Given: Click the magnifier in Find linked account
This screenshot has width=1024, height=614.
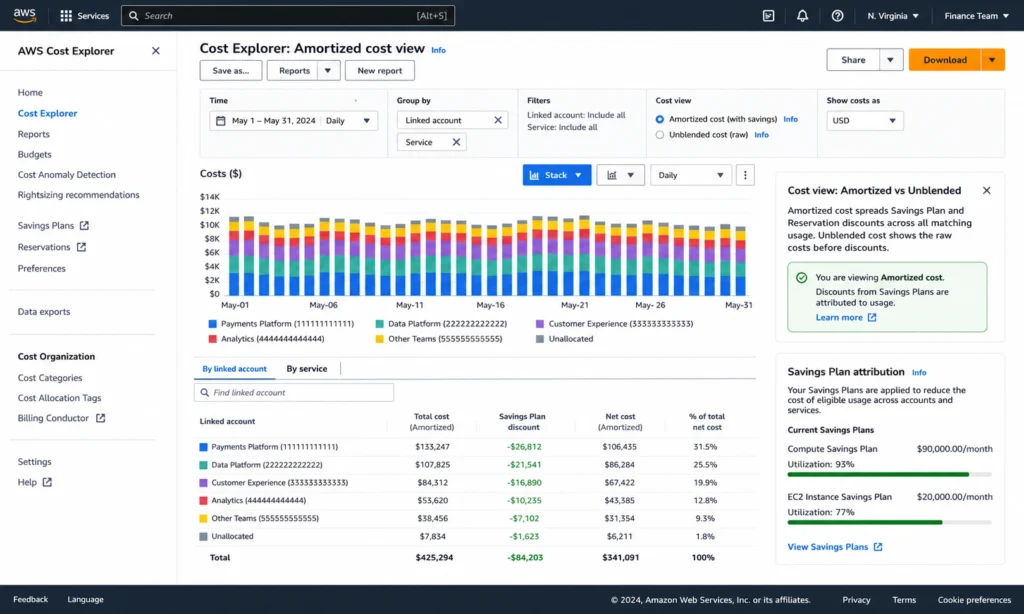Looking at the screenshot, I should pyautogui.click(x=204, y=393).
